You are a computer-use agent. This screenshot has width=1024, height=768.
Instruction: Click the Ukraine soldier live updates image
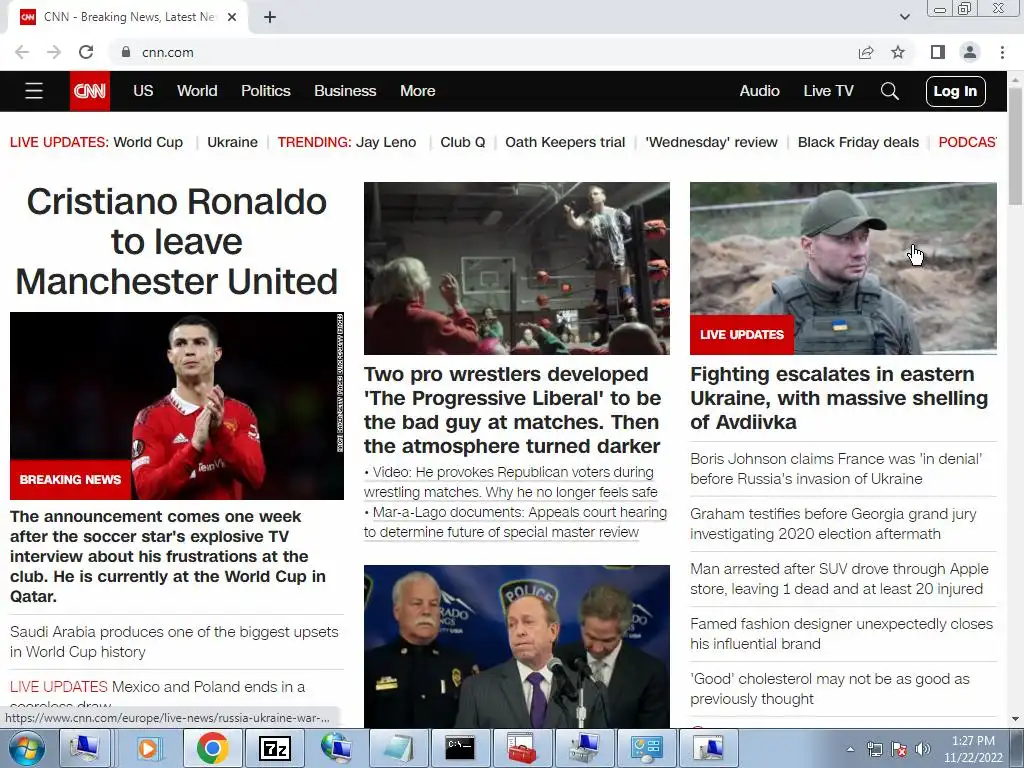coord(843,268)
